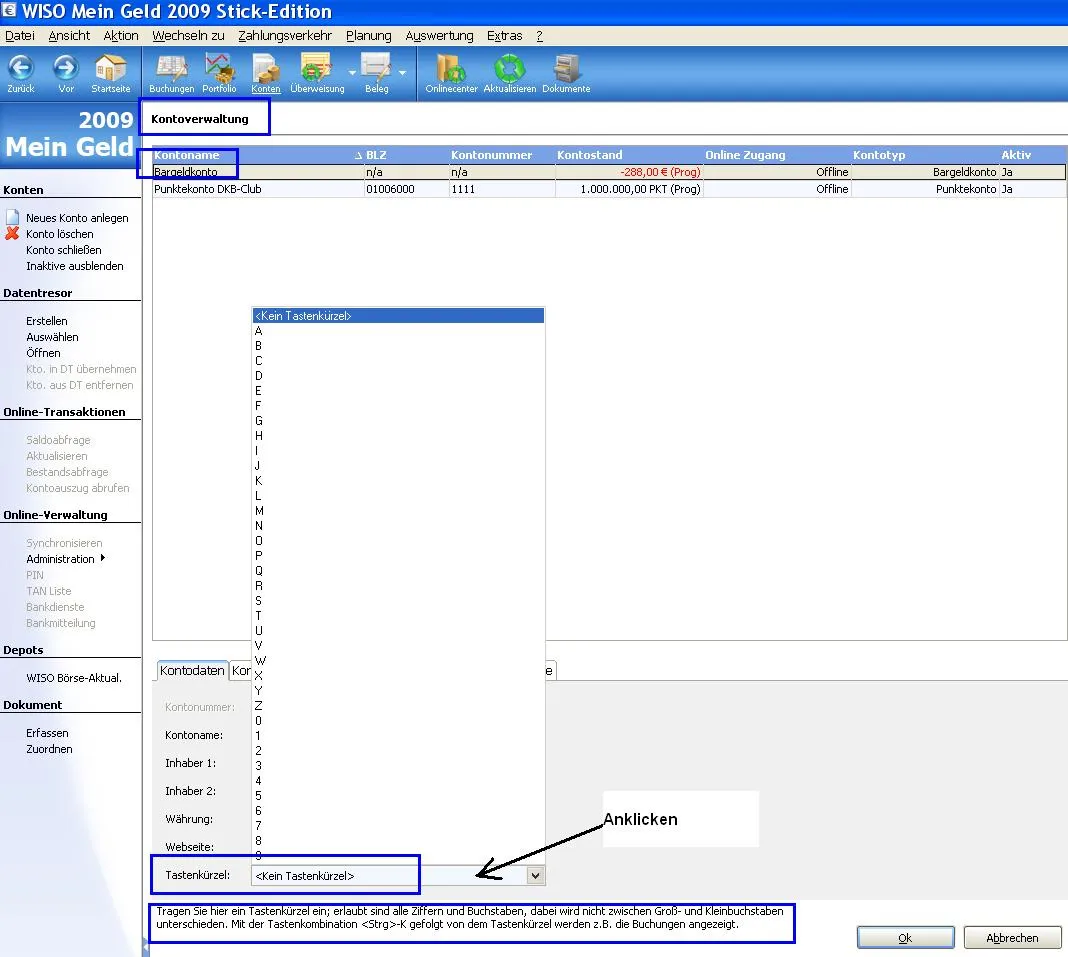Expand the Tastenkürzel dropdown arrow
This screenshot has width=1068, height=957.
click(535, 876)
